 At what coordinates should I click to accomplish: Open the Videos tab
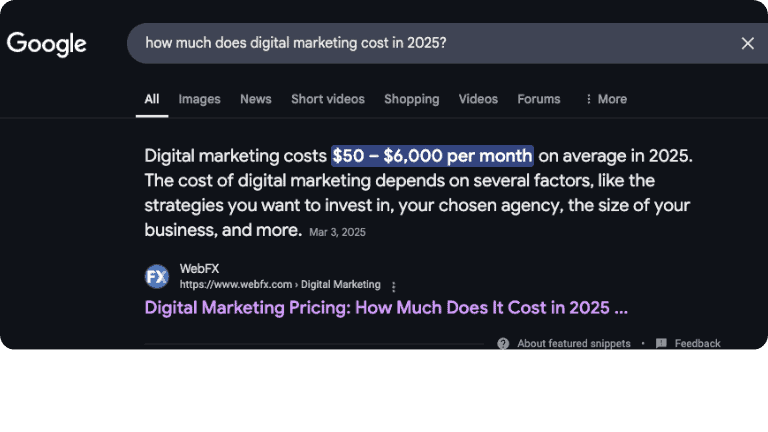(x=478, y=99)
